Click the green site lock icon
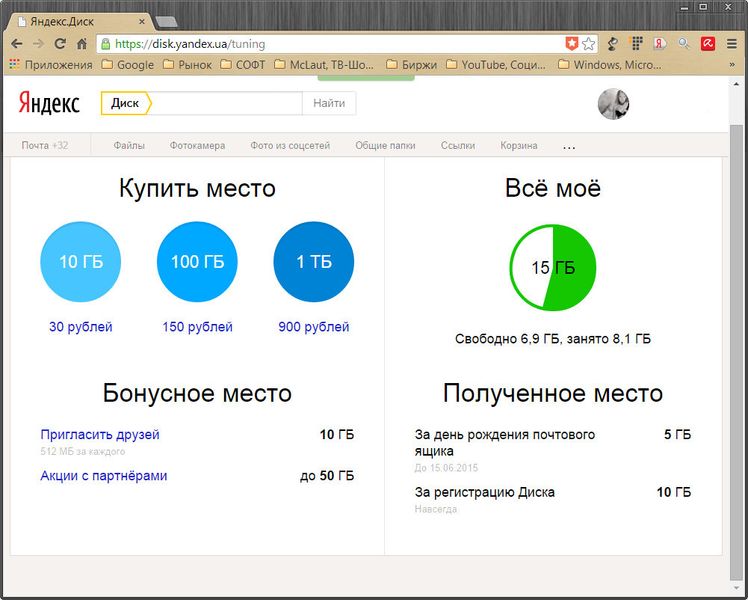Screen dimensions: 748x600 pyautogui.click(x=106, y=44)
